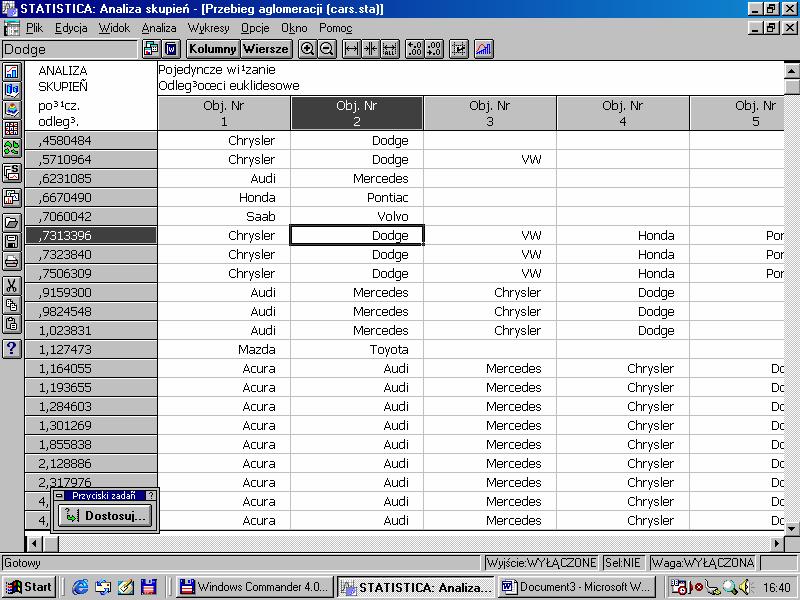800x600 pixels.
Task: Click the Zoom in magnifier icon
Action: (x=307, y=49)
